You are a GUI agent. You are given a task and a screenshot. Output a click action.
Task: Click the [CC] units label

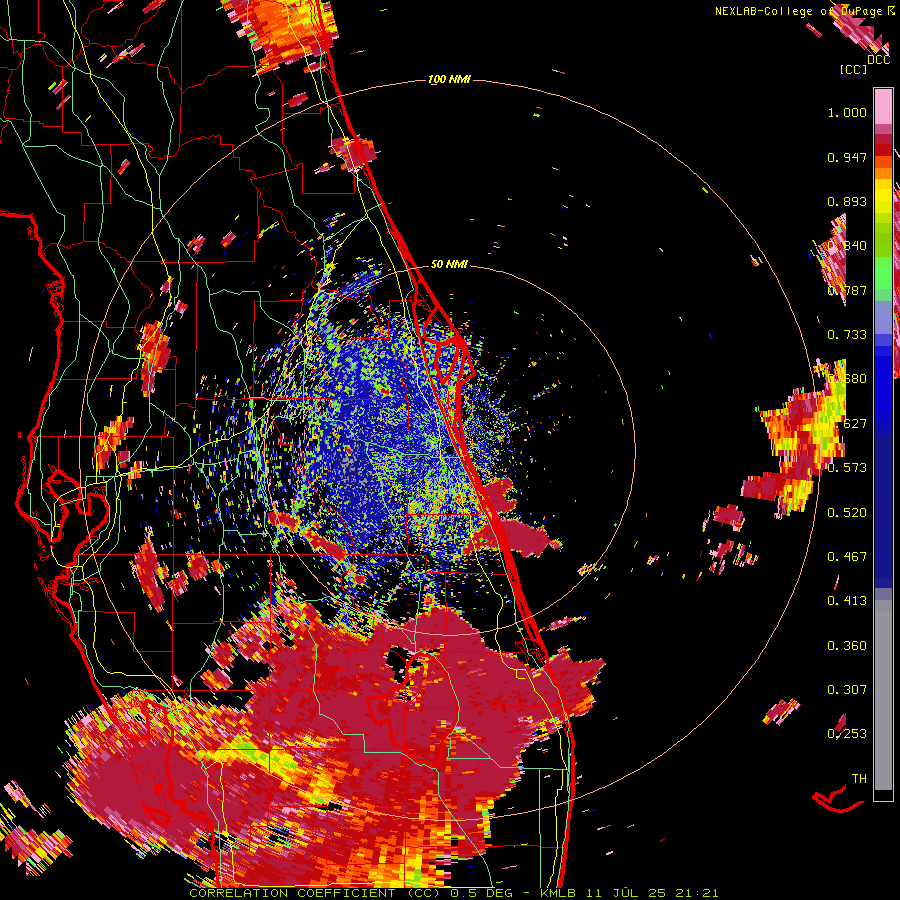pyautogui.click(x=854, y=69)
